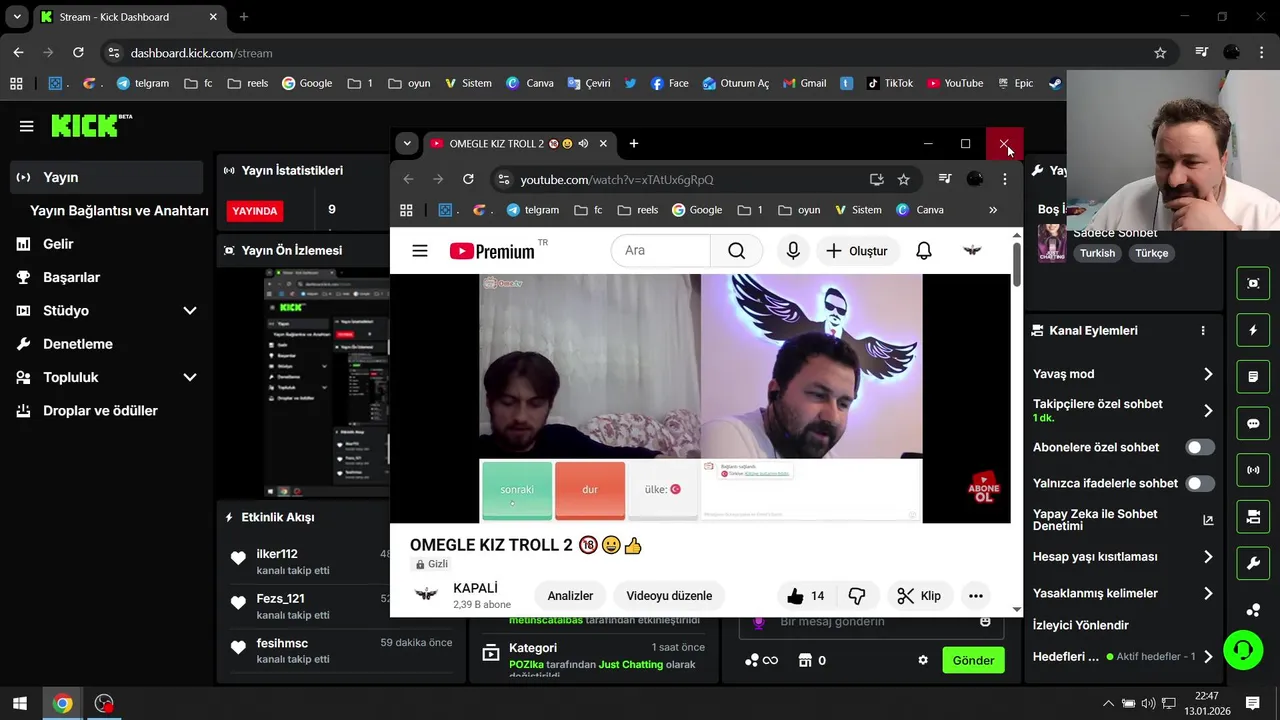Click the YouTube search magnifier button

[737, 251]
